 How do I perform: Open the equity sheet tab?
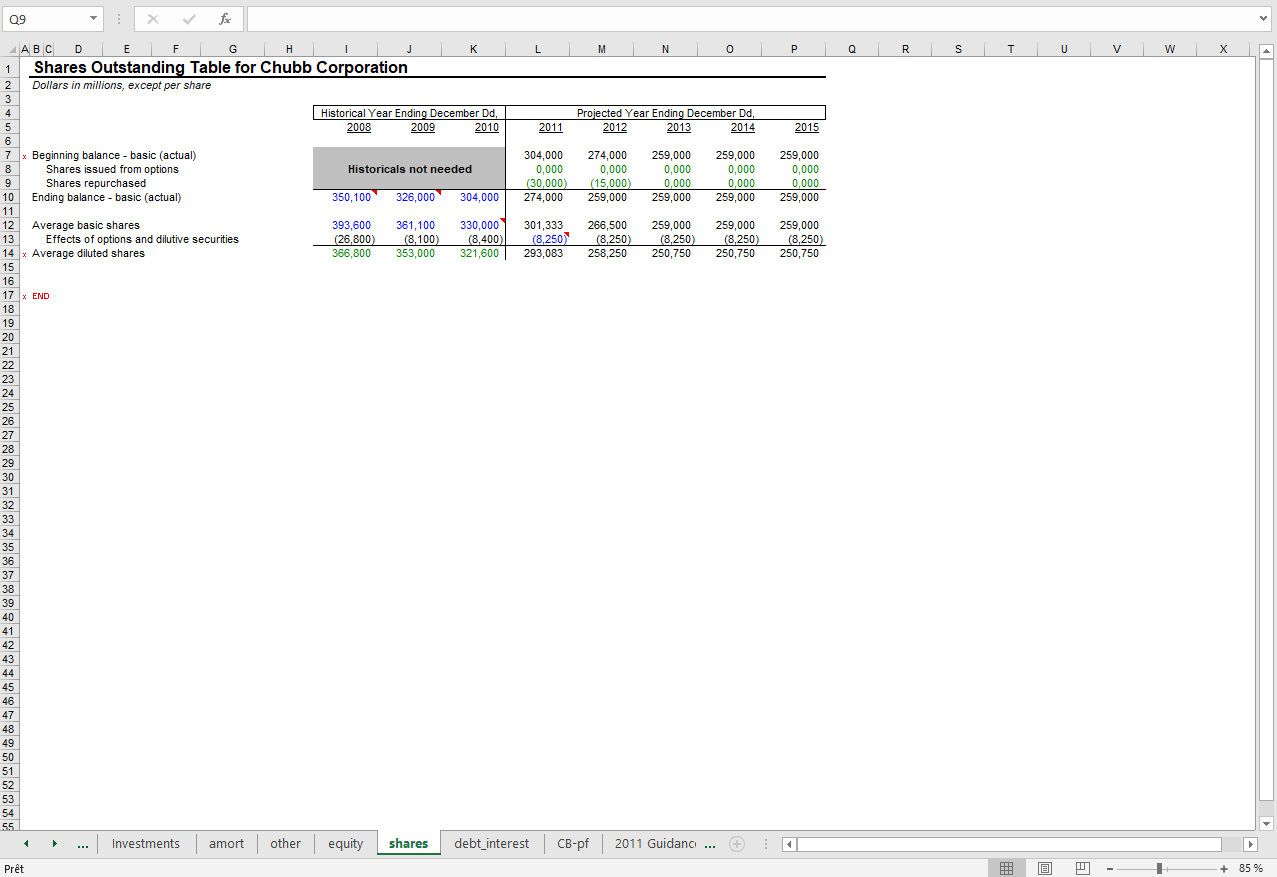[346, 844]
